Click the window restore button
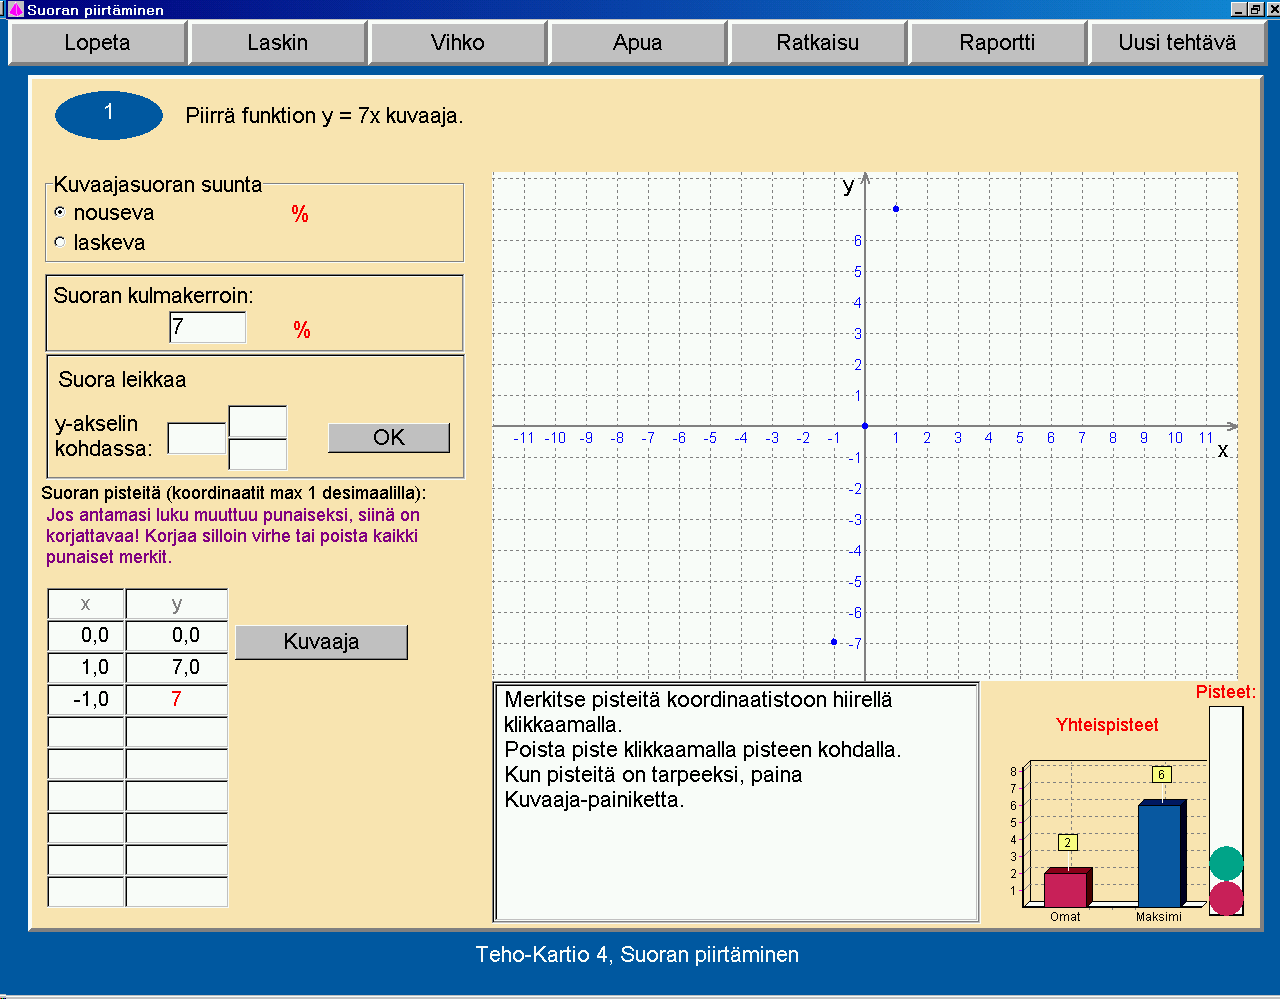 tap(1256, 9)
